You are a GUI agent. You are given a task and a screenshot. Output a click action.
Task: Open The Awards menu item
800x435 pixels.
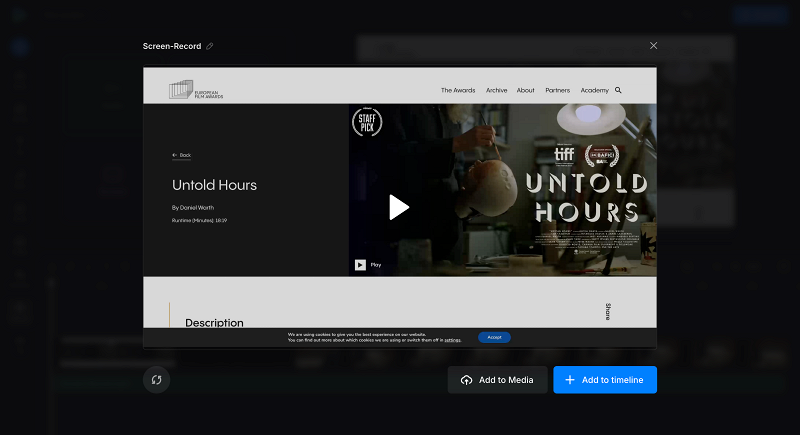point(458,90)
